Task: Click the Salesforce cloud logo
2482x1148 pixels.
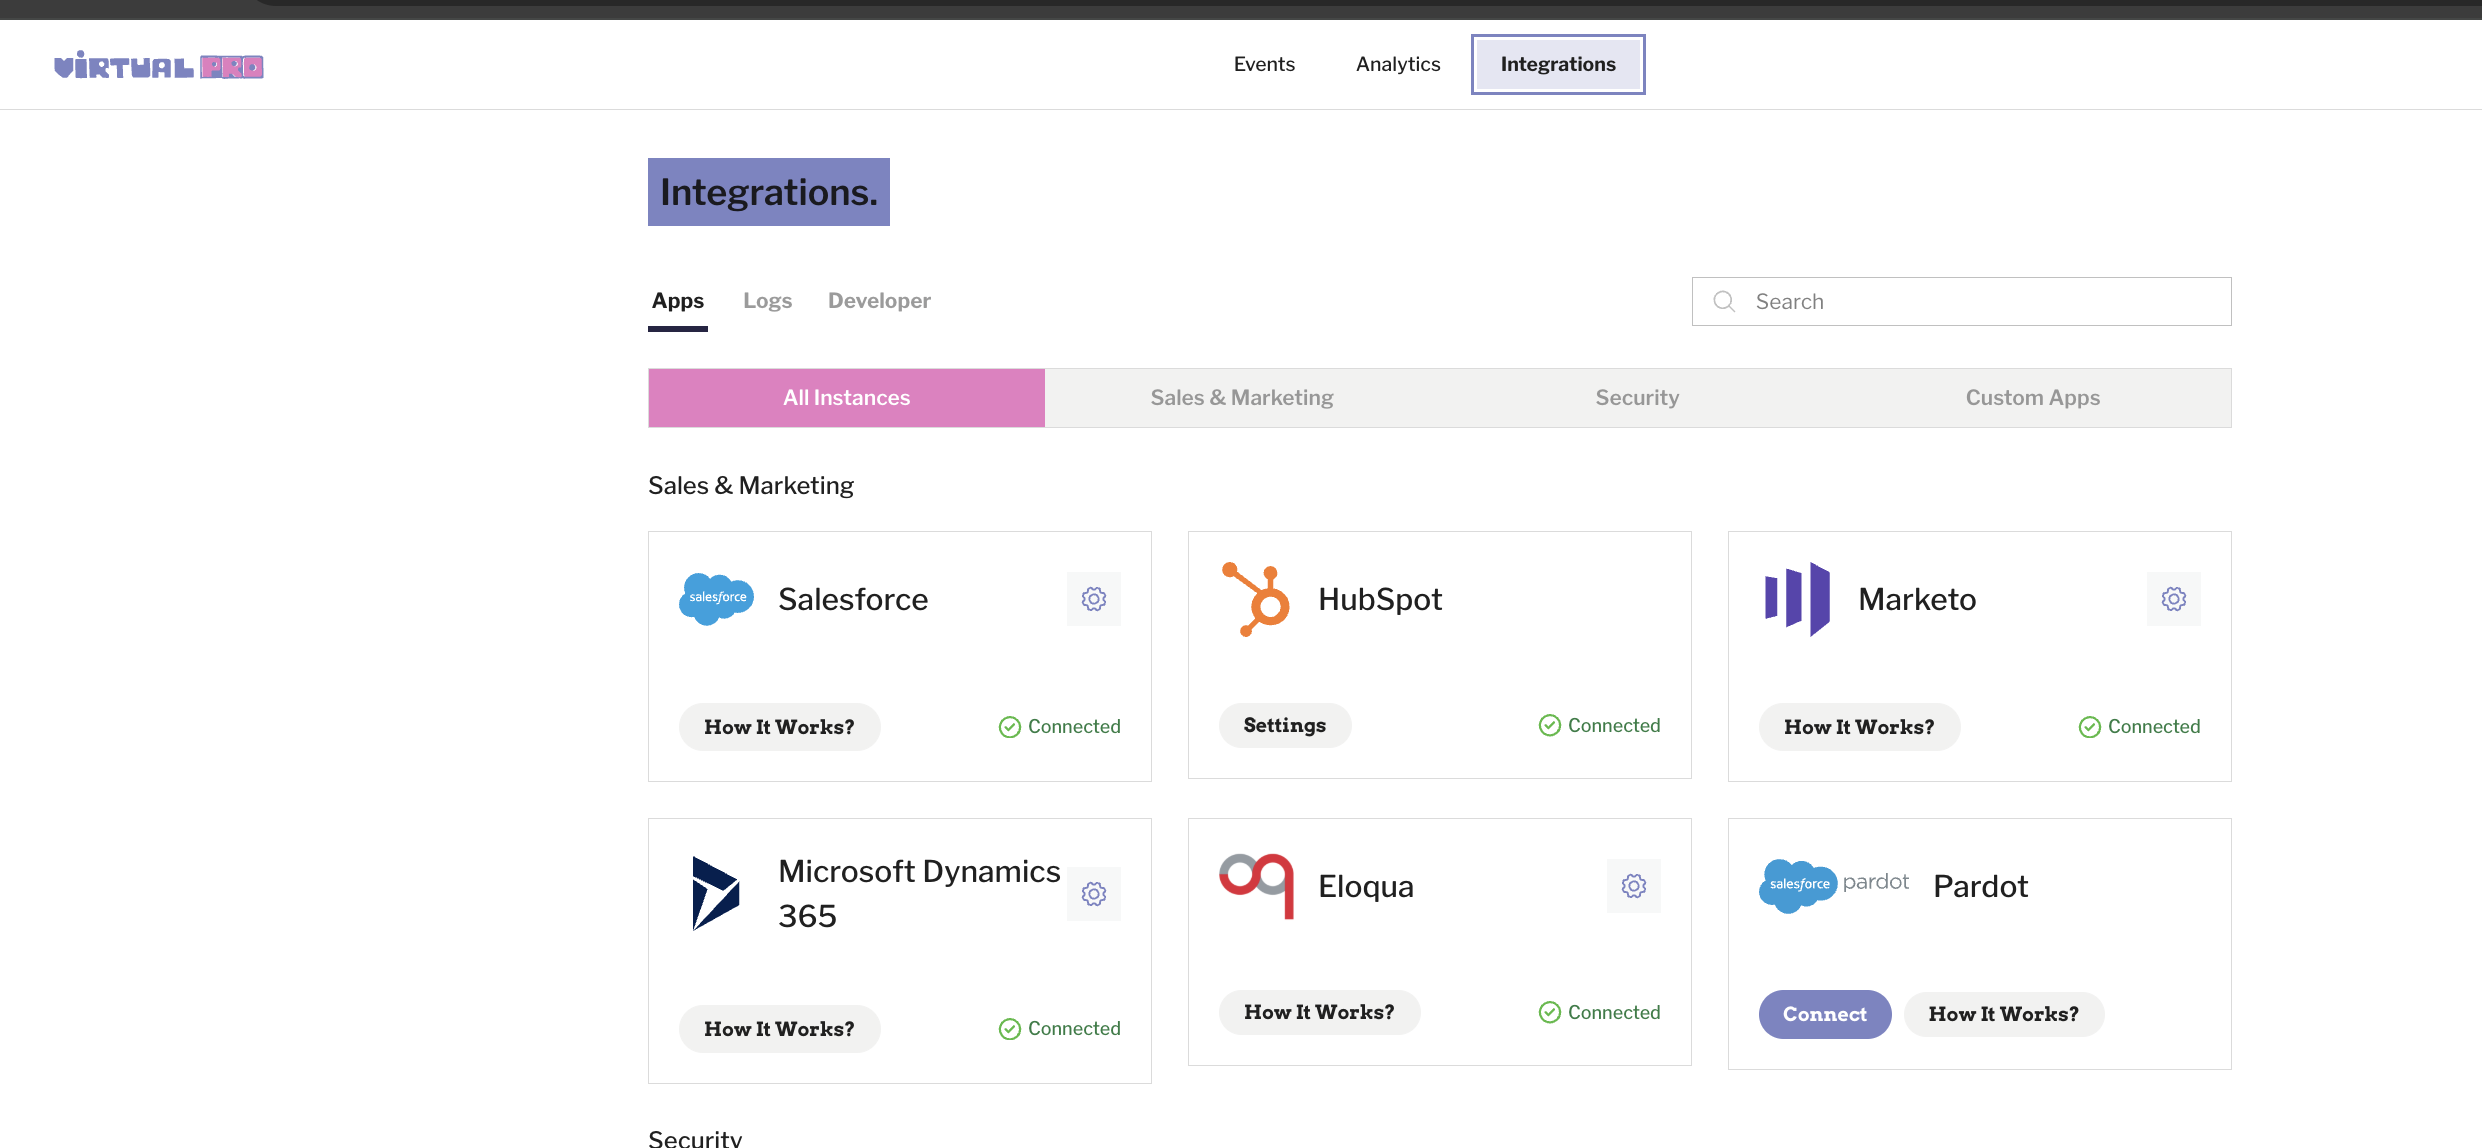Action: 717,598
